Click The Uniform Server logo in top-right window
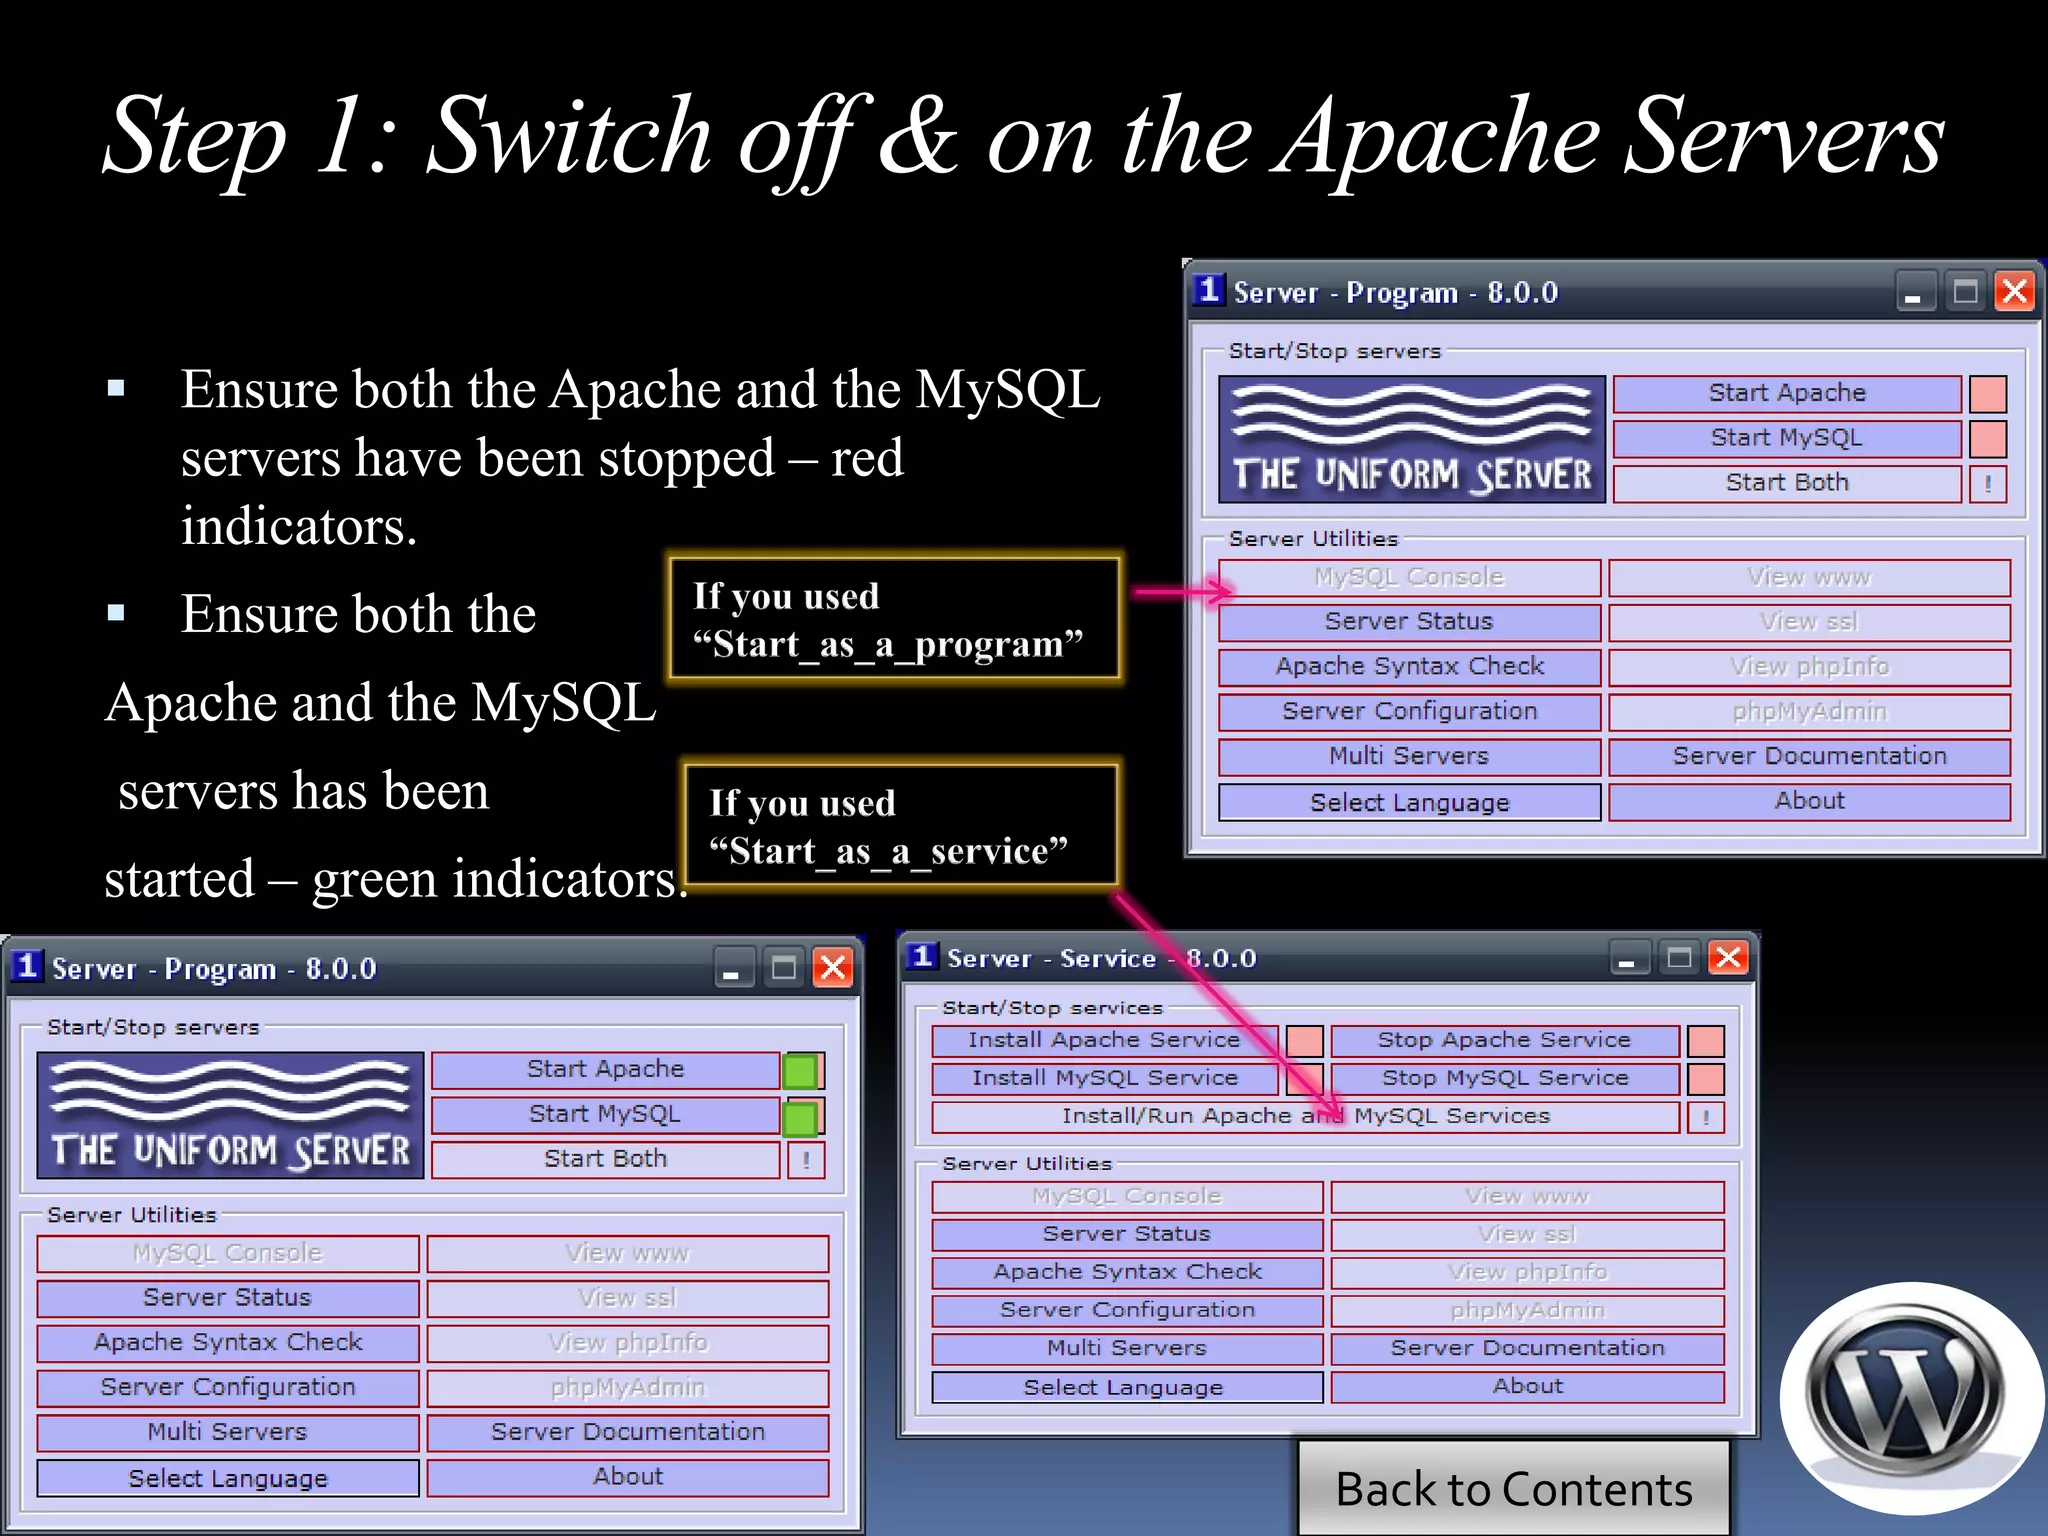This screenshot has width=2048, height=1536. 1411,439
